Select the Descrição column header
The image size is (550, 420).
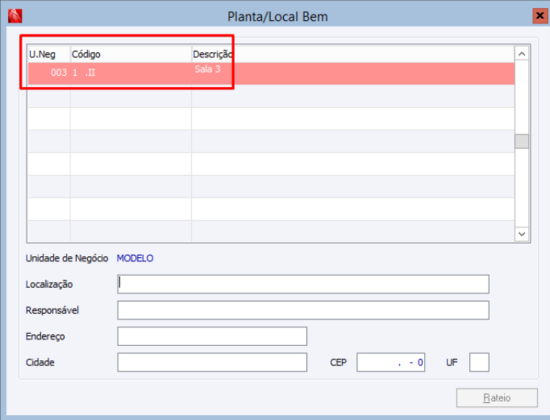(353, 54)
